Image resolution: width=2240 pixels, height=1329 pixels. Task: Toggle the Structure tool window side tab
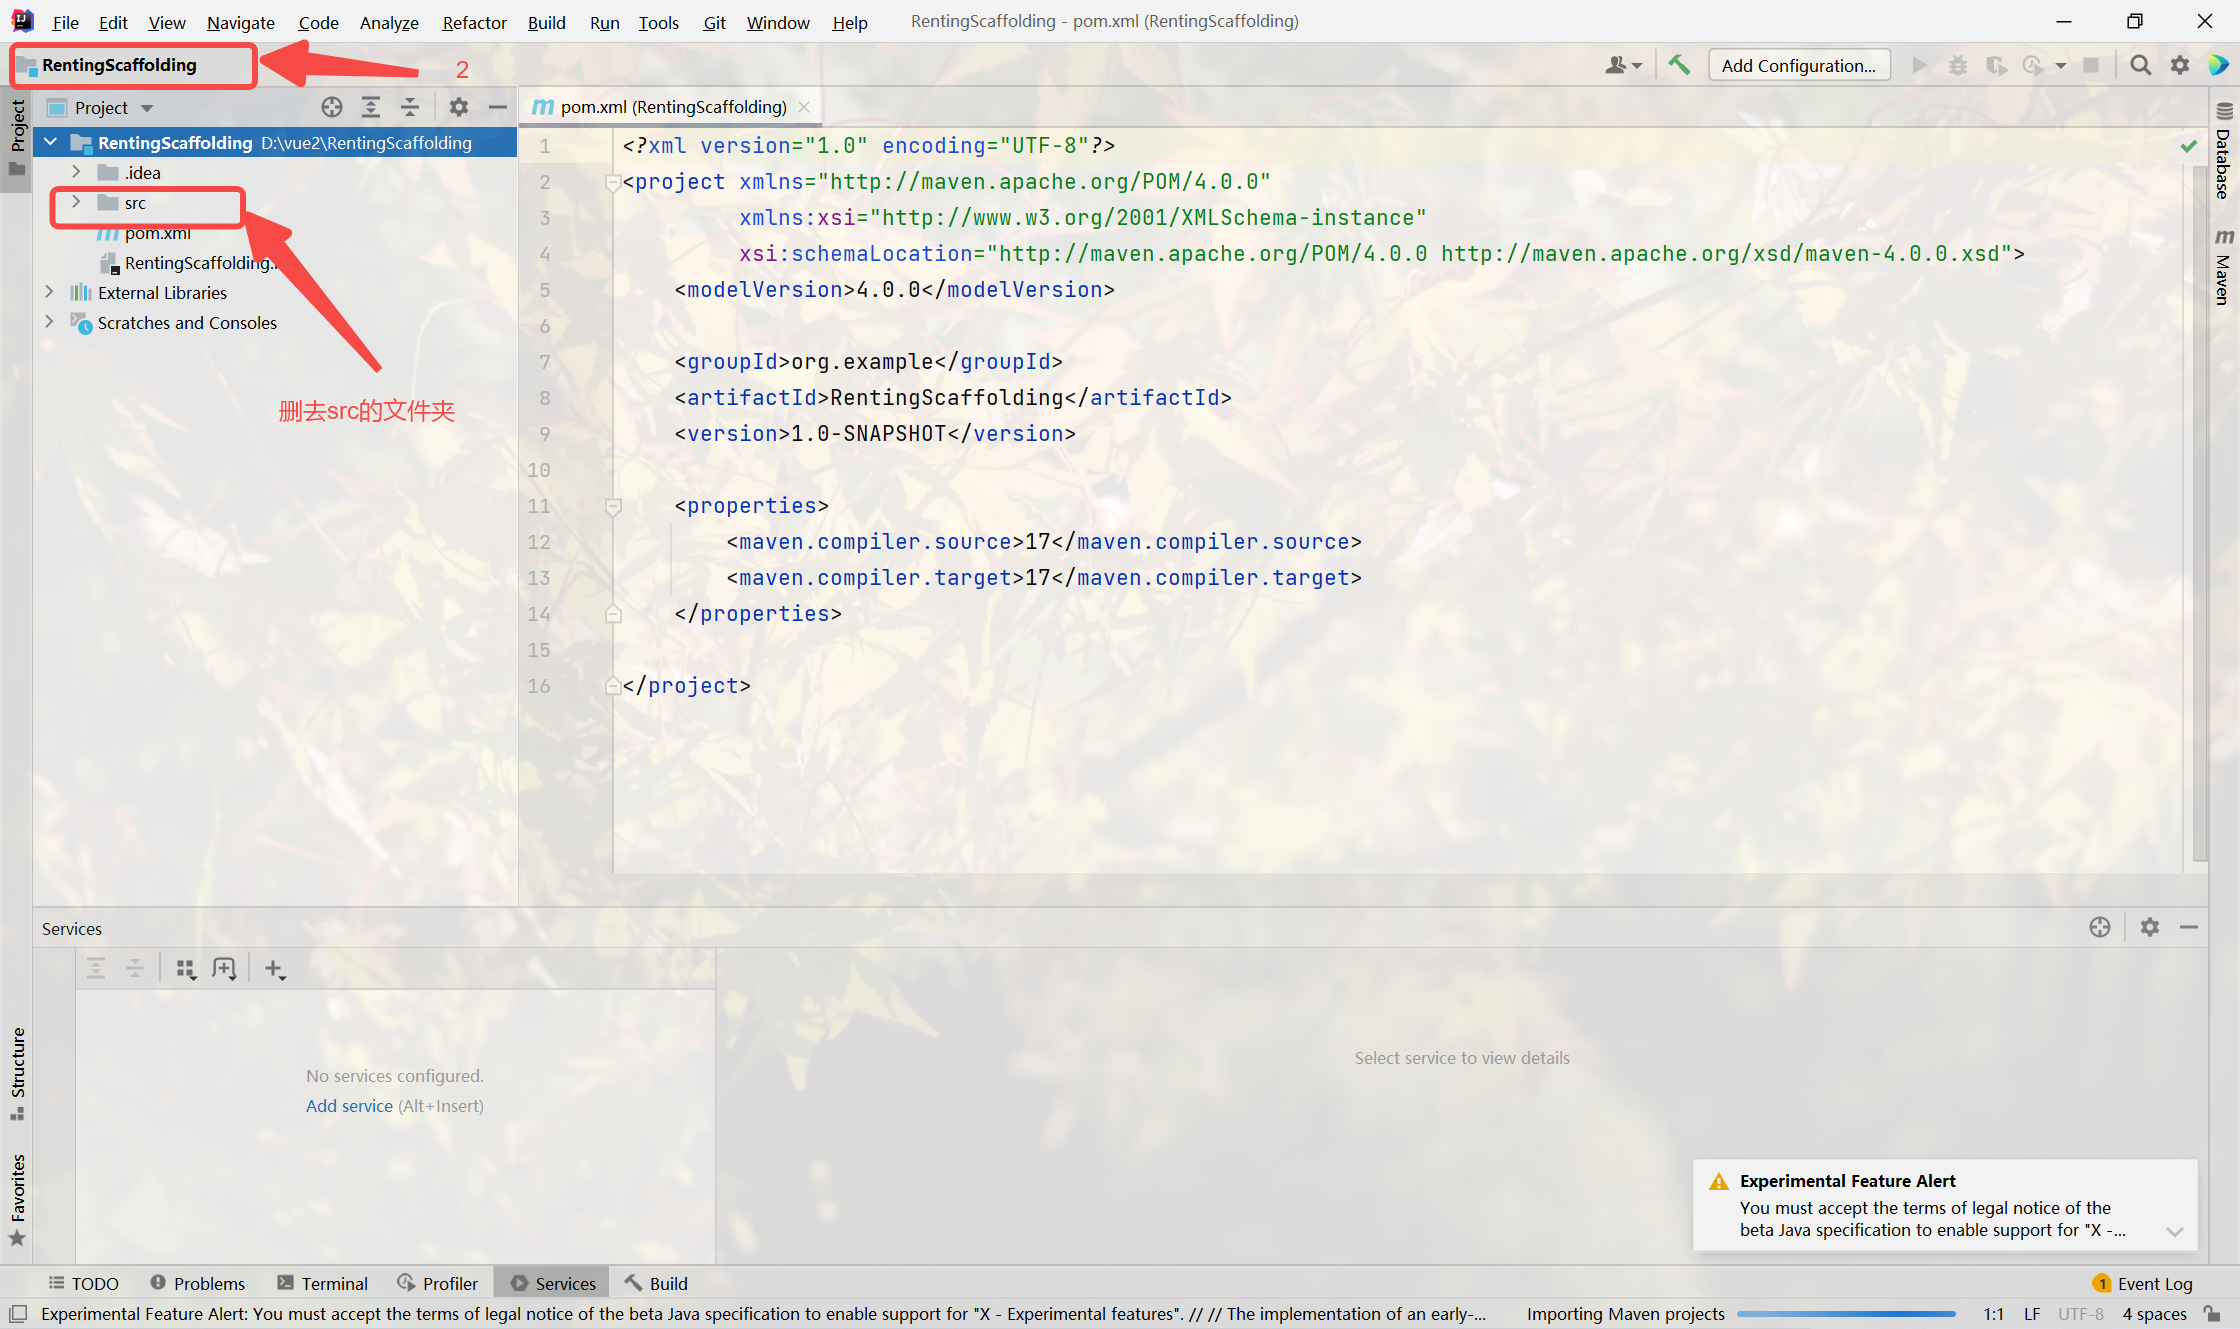pos(17,1073)
